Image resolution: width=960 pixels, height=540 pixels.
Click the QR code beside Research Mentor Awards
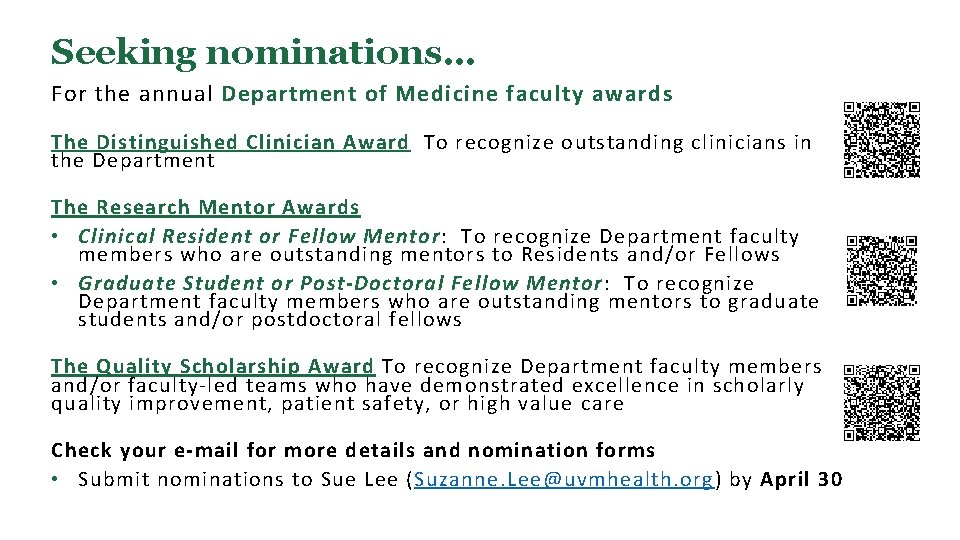coord(881,271)
